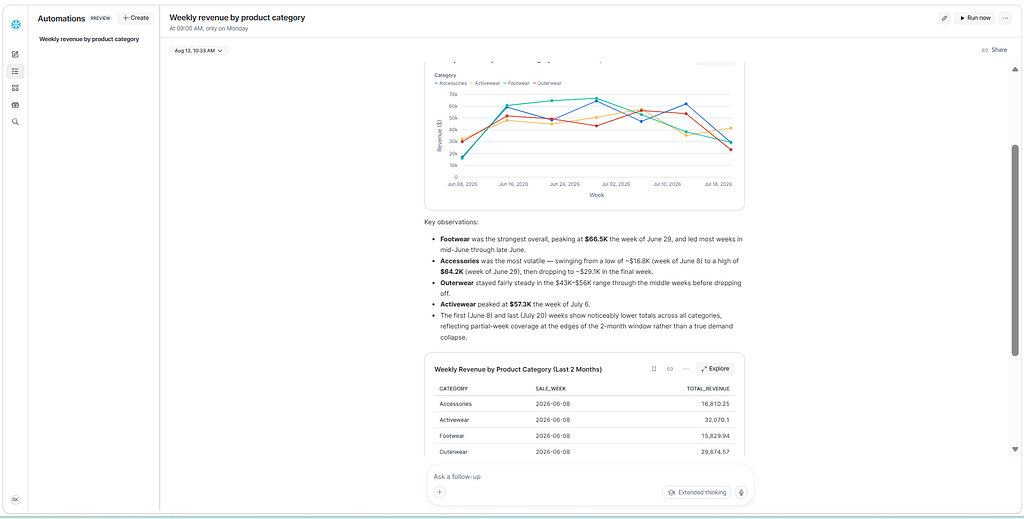This screenshot has width=1024, height=519.
Task: Toggle the Footwear series in chart legend
Action: [517, 83]
